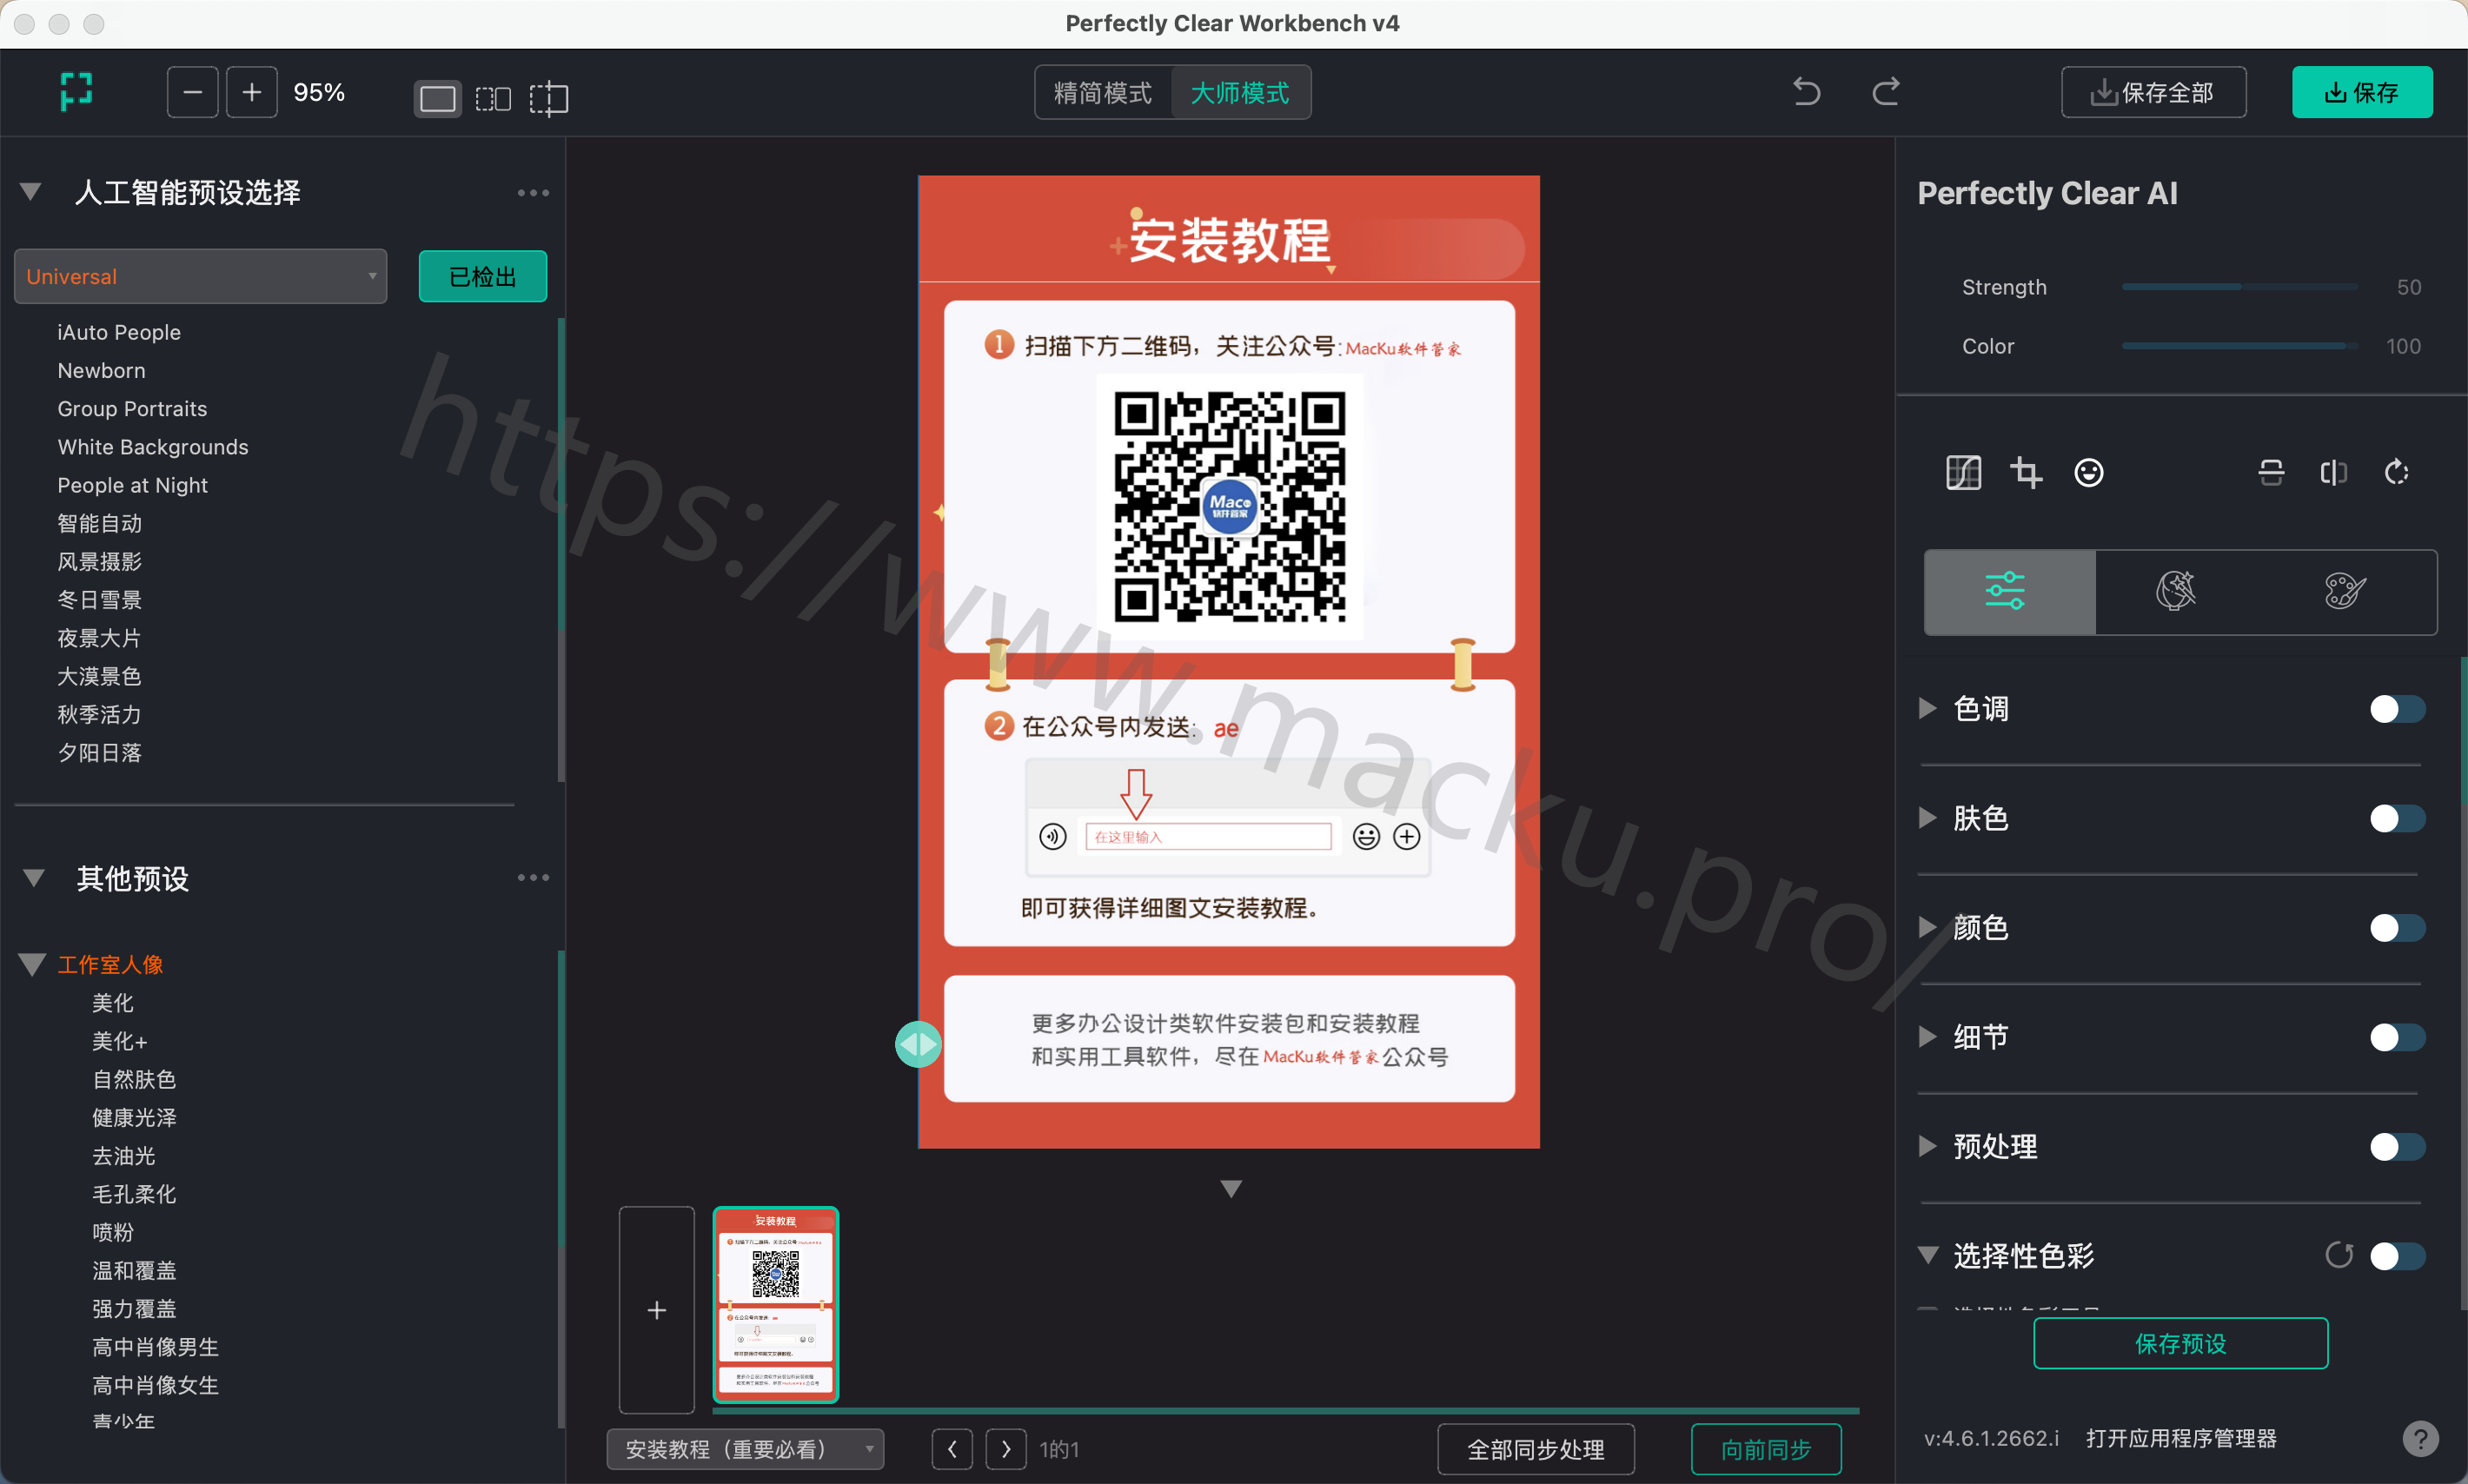The image size is (2468, 1484).
Task: Open 其他预设 section options menu
Action: click(x=533, y=877)
